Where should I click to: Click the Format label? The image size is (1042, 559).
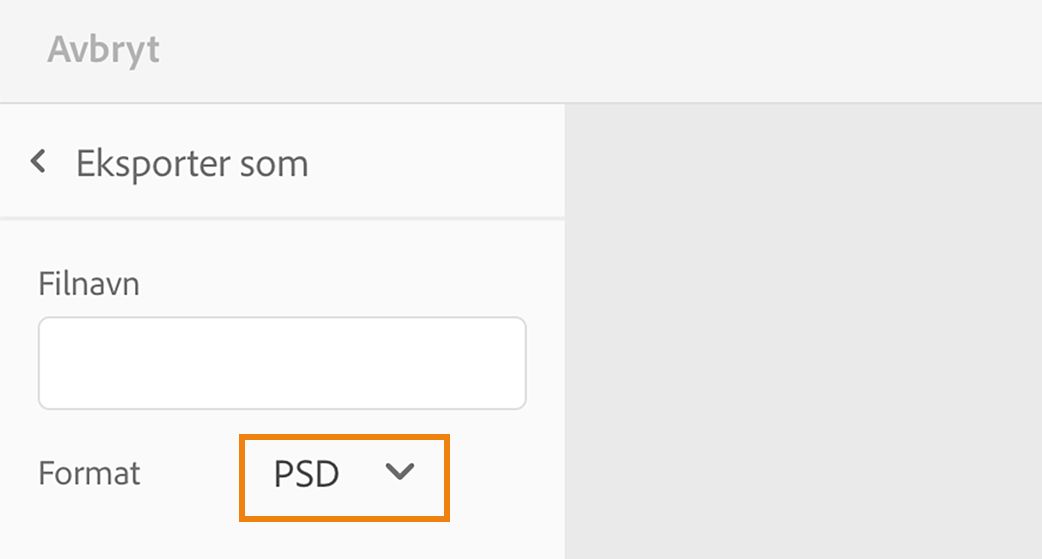tap(89, 473)
